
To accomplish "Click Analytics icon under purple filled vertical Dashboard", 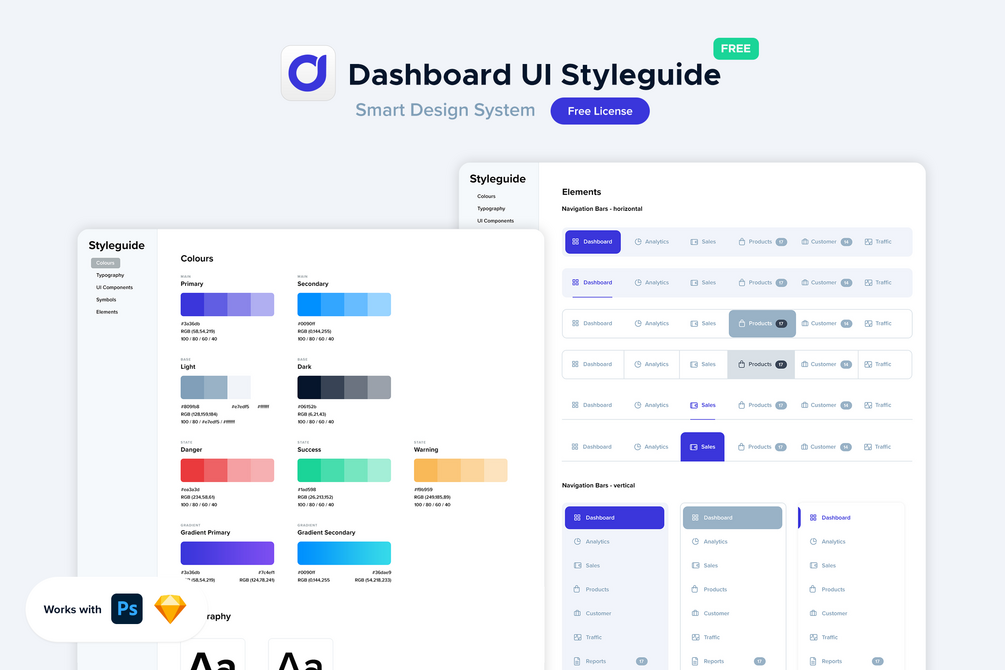I will [577, 542].
